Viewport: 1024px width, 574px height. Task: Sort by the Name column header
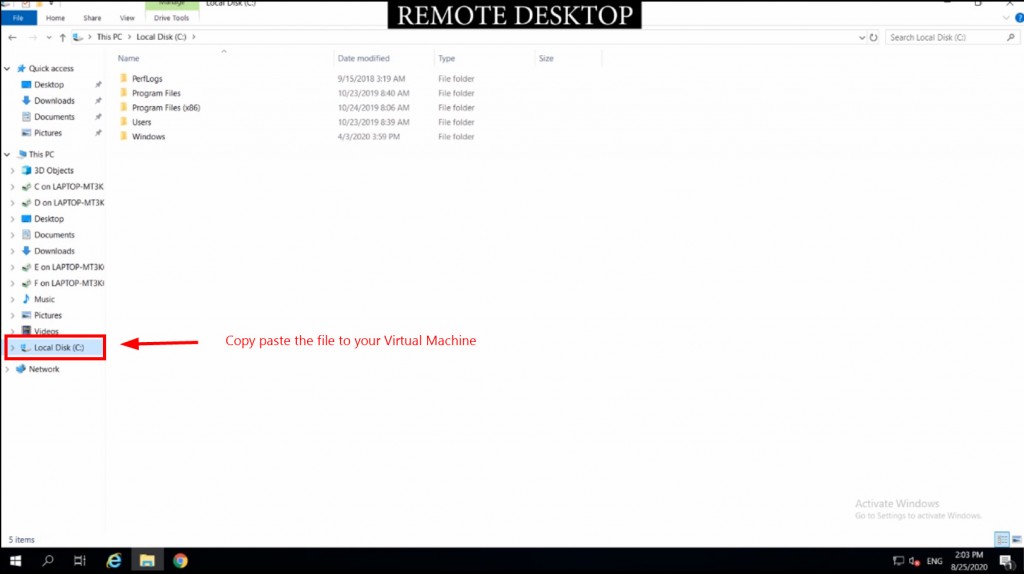(128, 59)
